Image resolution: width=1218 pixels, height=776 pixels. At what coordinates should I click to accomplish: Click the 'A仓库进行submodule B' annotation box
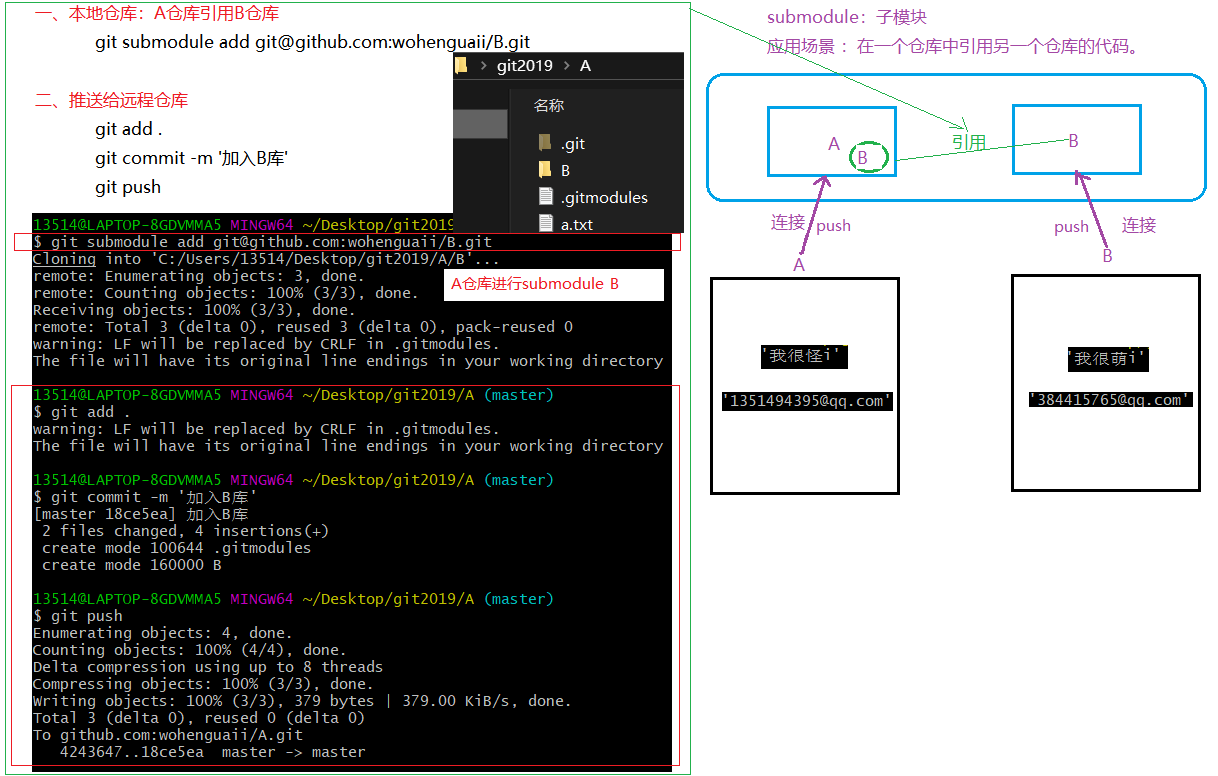point(554,284)
